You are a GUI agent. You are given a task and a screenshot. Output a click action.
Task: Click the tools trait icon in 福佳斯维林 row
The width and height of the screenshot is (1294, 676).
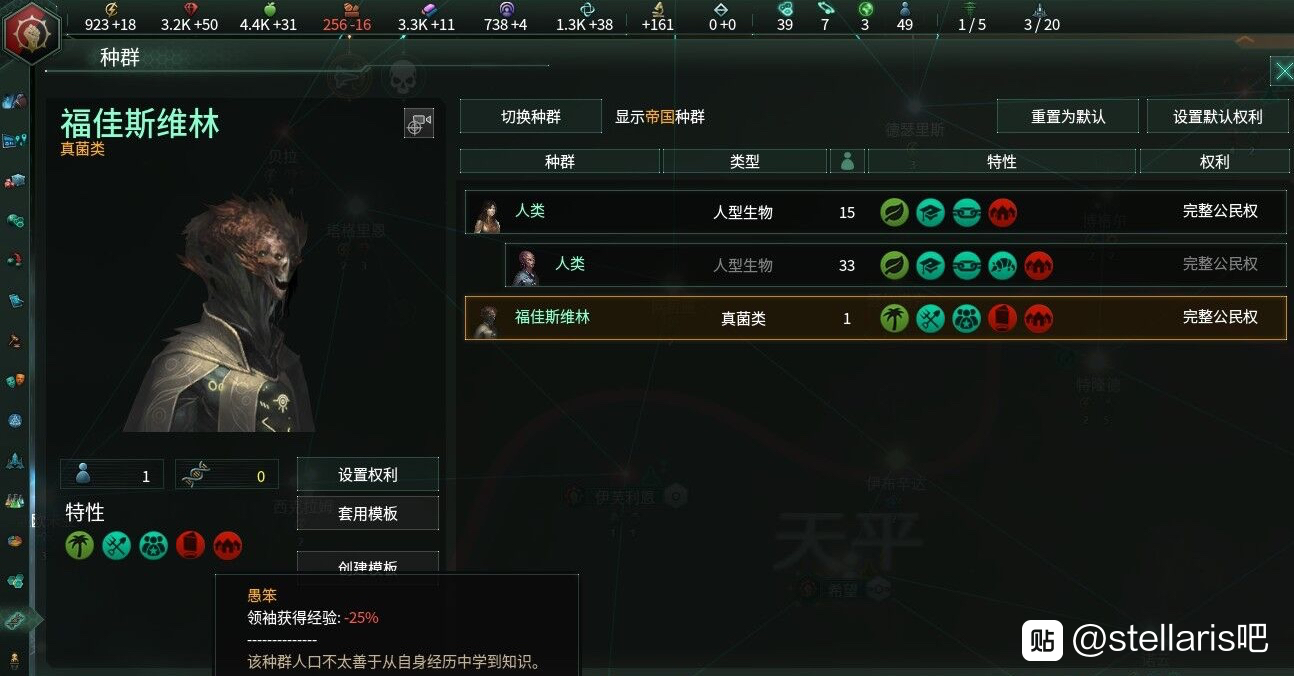coord(930,318)
